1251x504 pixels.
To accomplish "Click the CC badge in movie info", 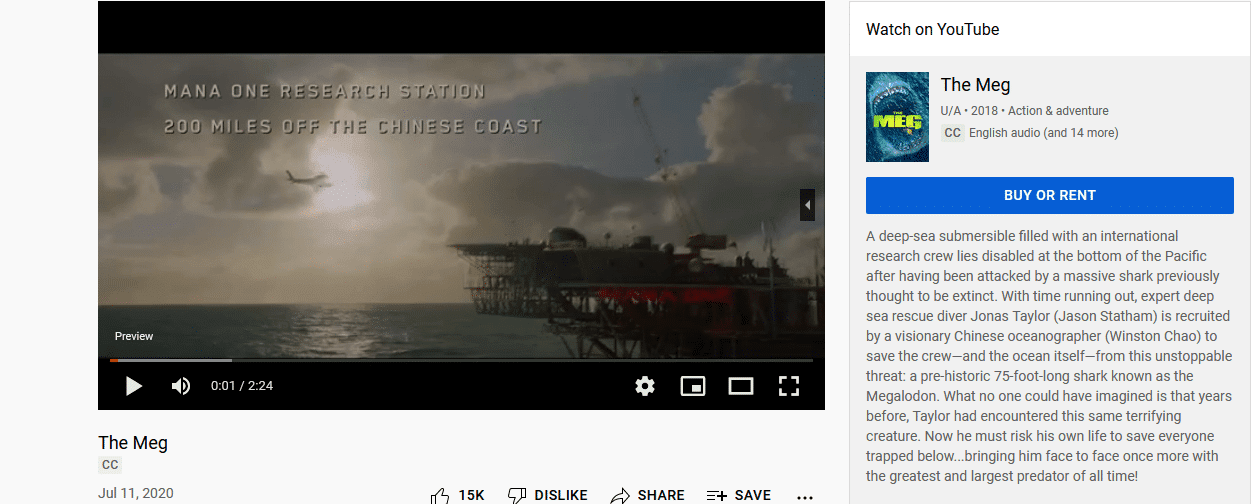I will (952, 133).
